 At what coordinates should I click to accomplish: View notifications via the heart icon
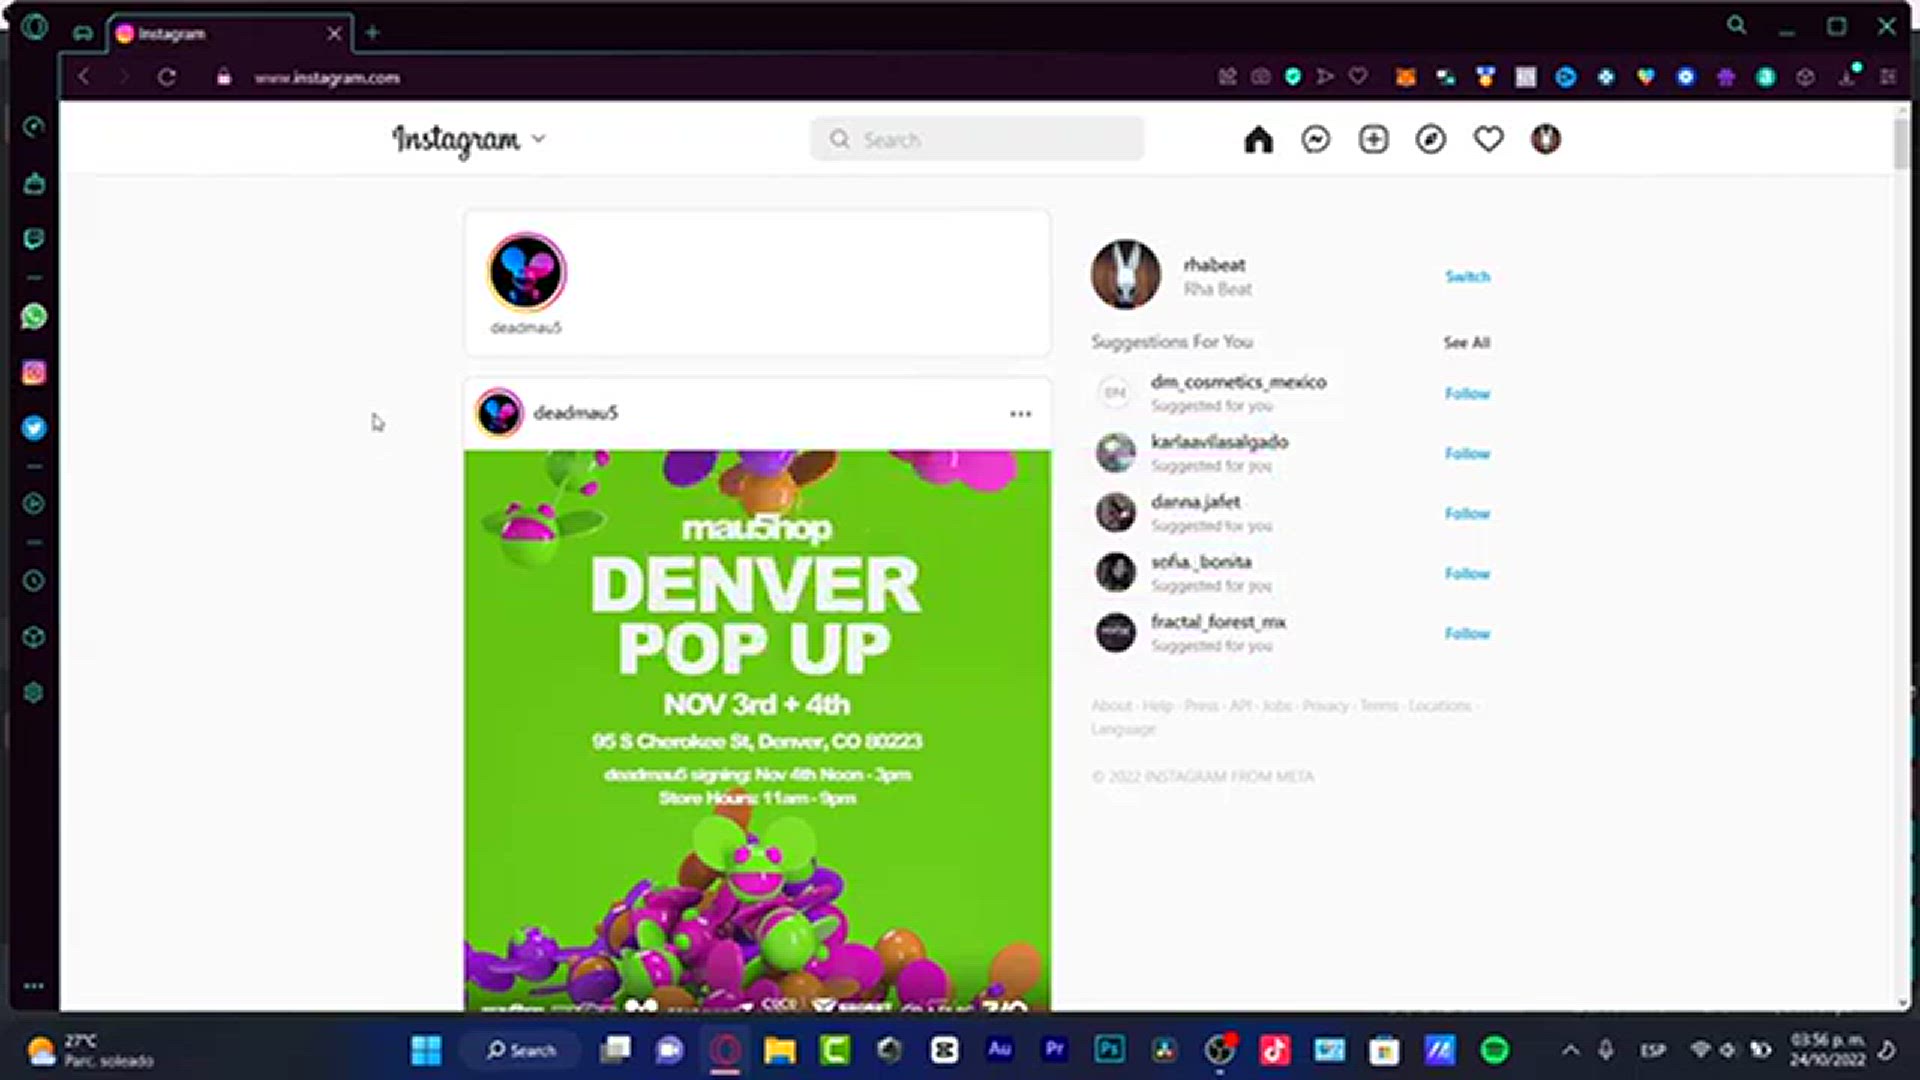(1488, 140)
